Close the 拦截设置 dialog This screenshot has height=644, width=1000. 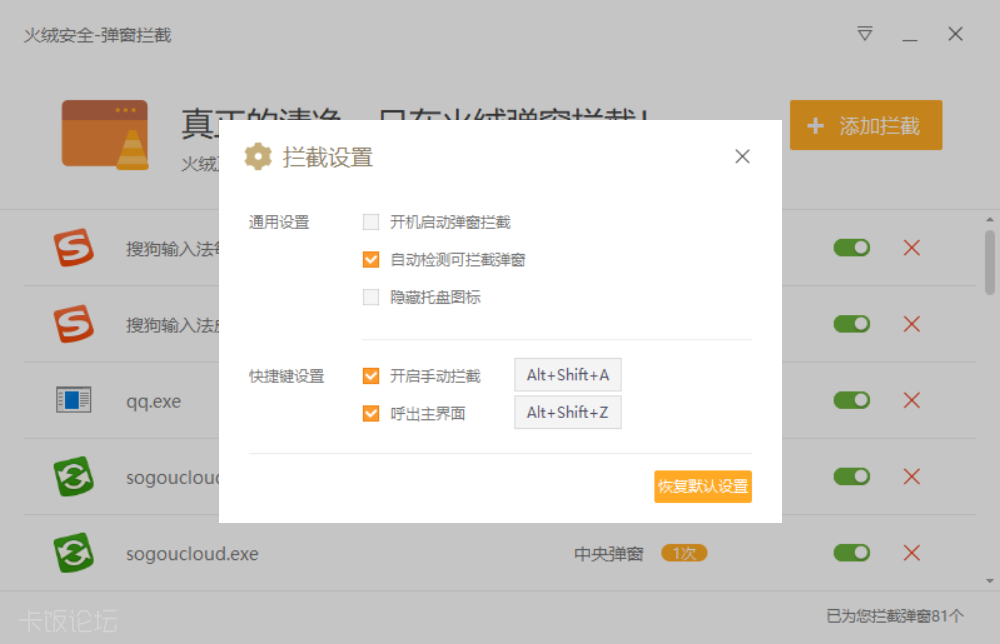pos(742,156)
